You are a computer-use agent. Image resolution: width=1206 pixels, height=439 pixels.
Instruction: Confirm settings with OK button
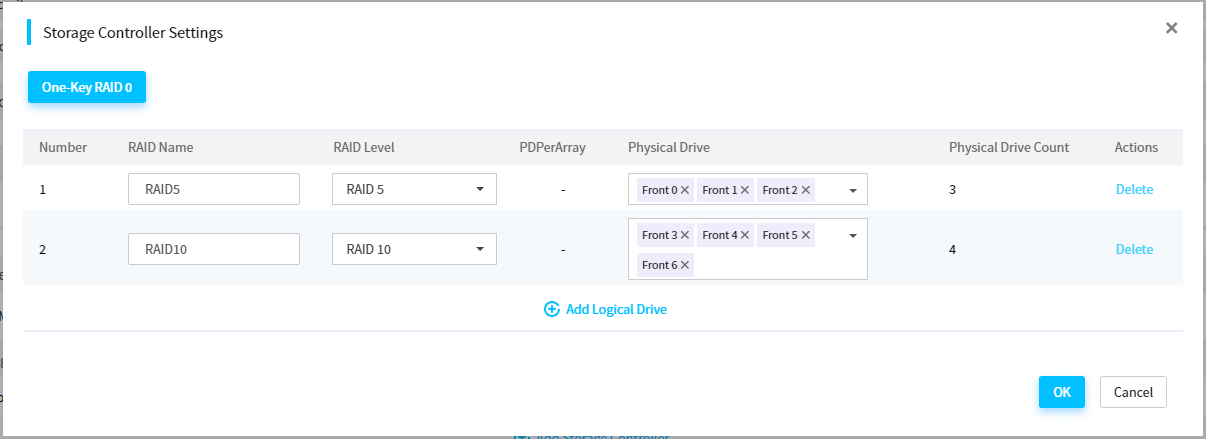[1062, 392]
